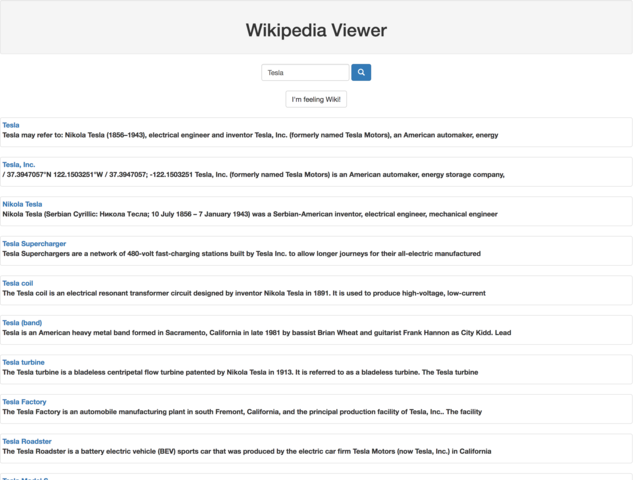640x480 pixels.
Task: Click the Wikipedia Viewer page heading
Action: pyautogui.click(x=316, y=31)
